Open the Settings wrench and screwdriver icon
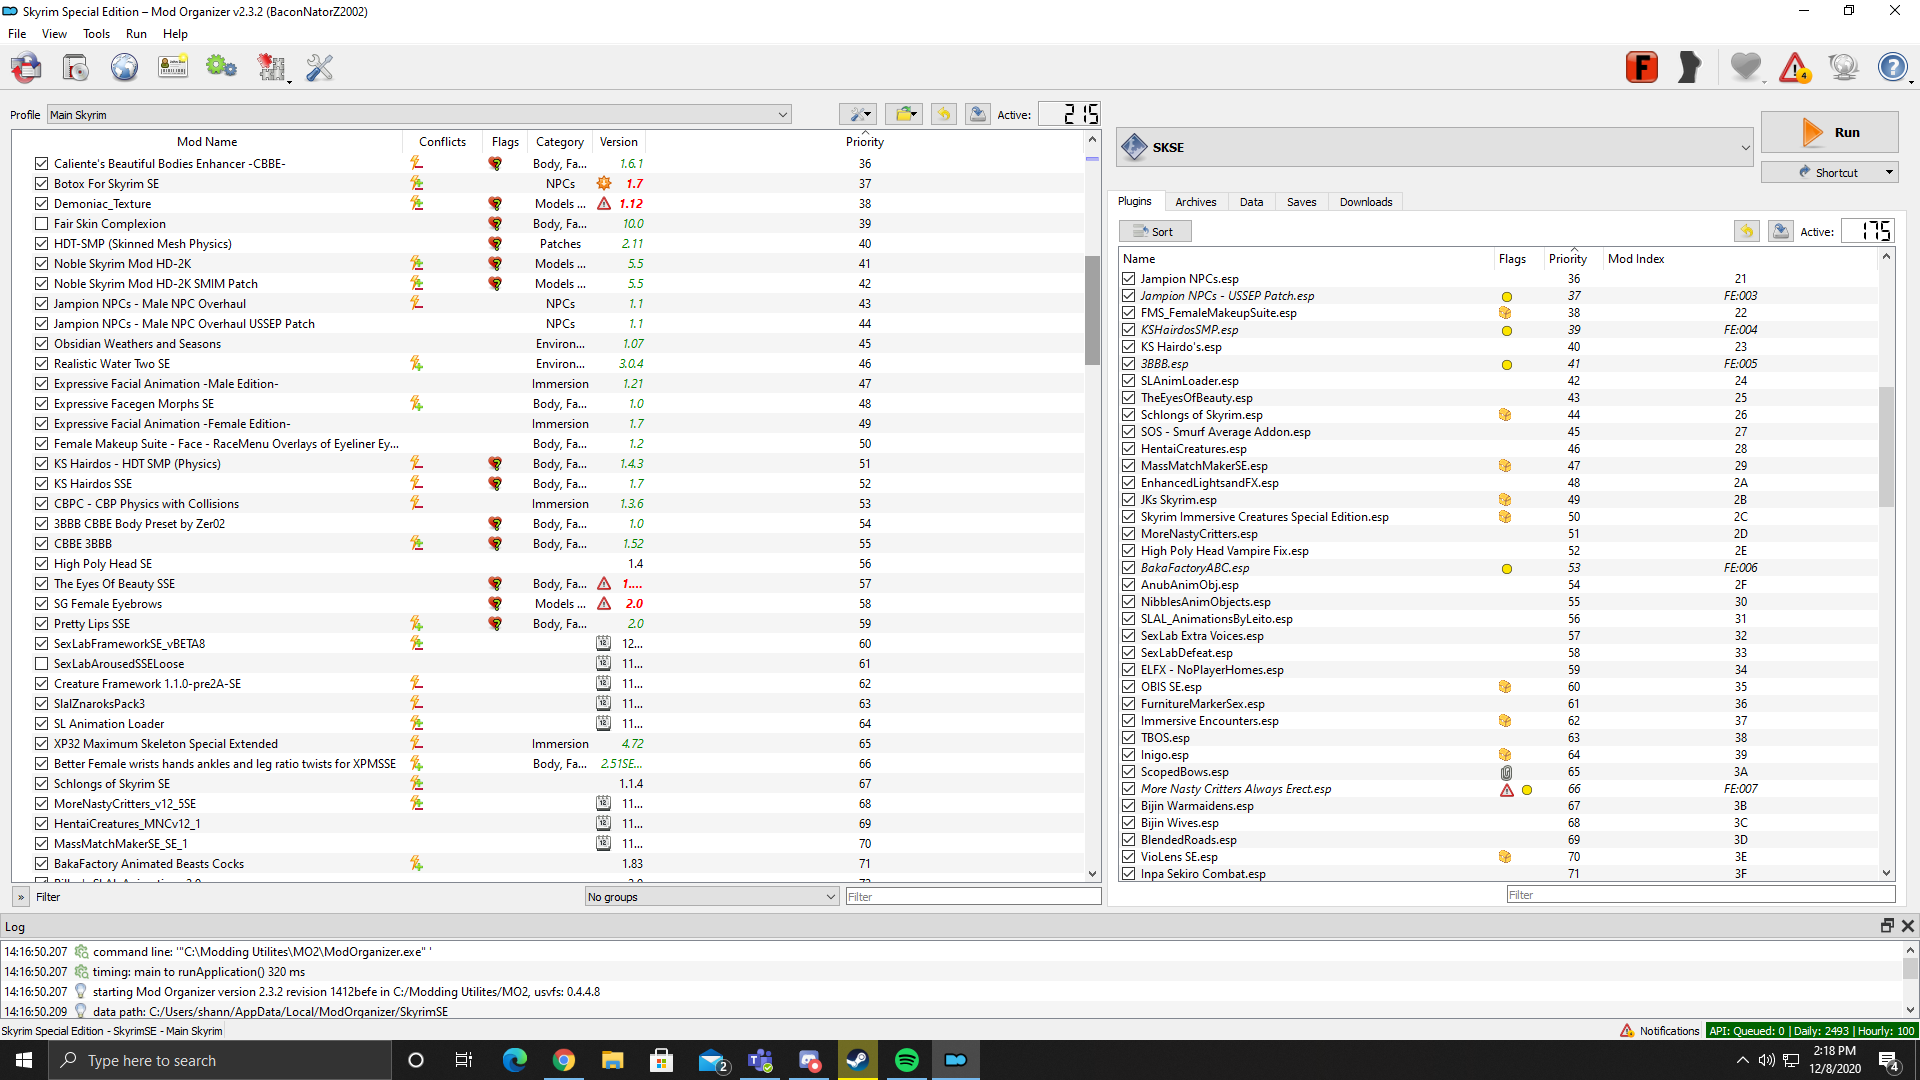The image size is (1920, 1080). [319, 68]
